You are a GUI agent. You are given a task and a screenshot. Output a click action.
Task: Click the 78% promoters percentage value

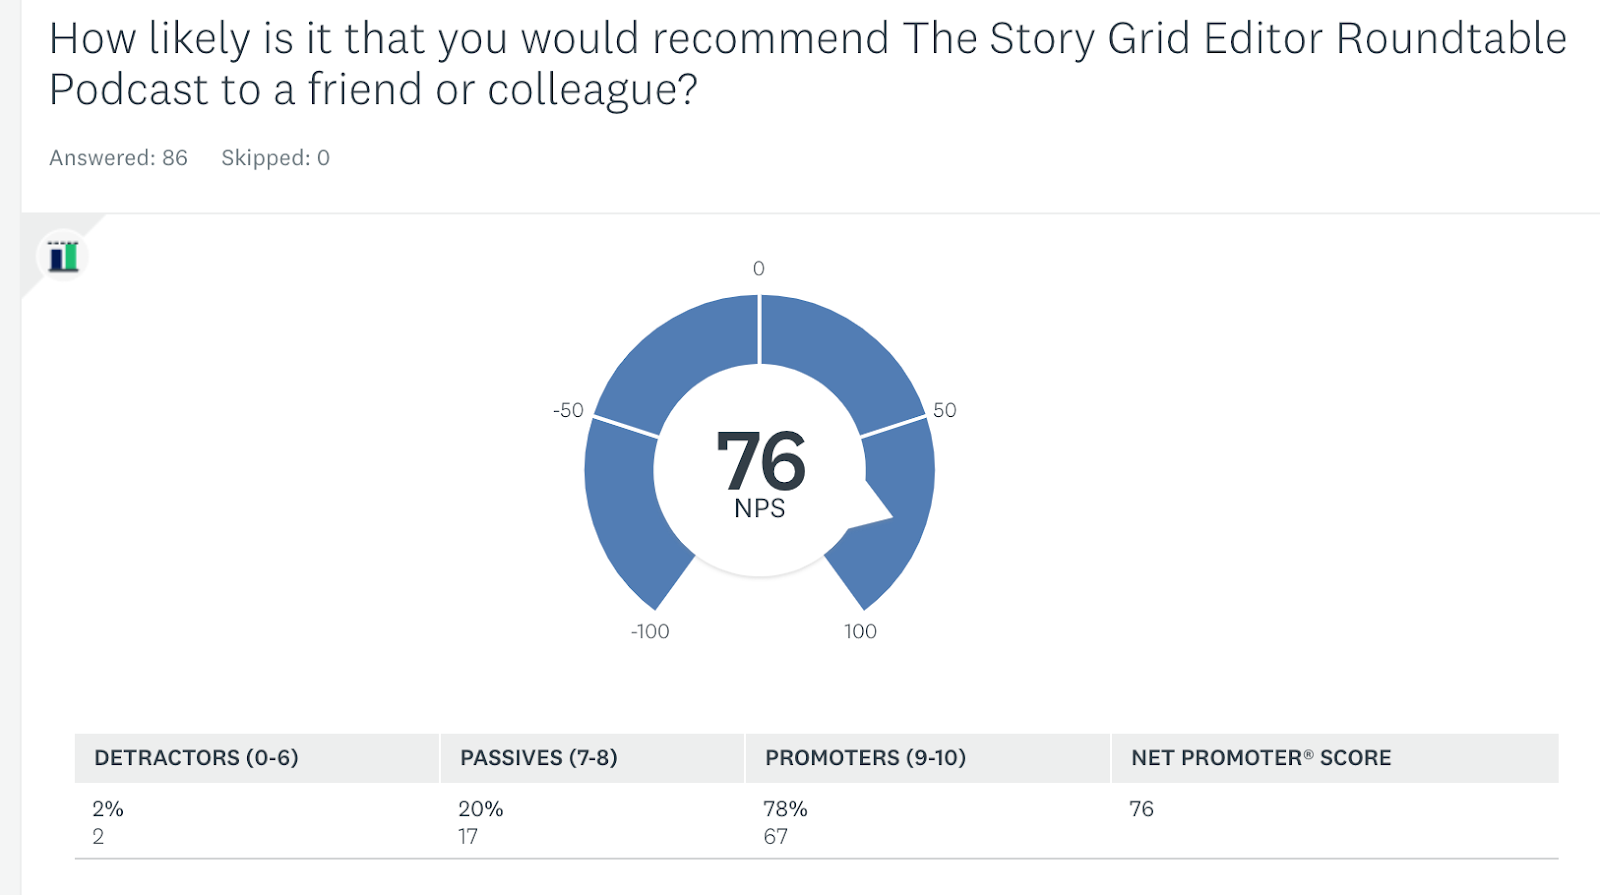(x=785, y=809)
